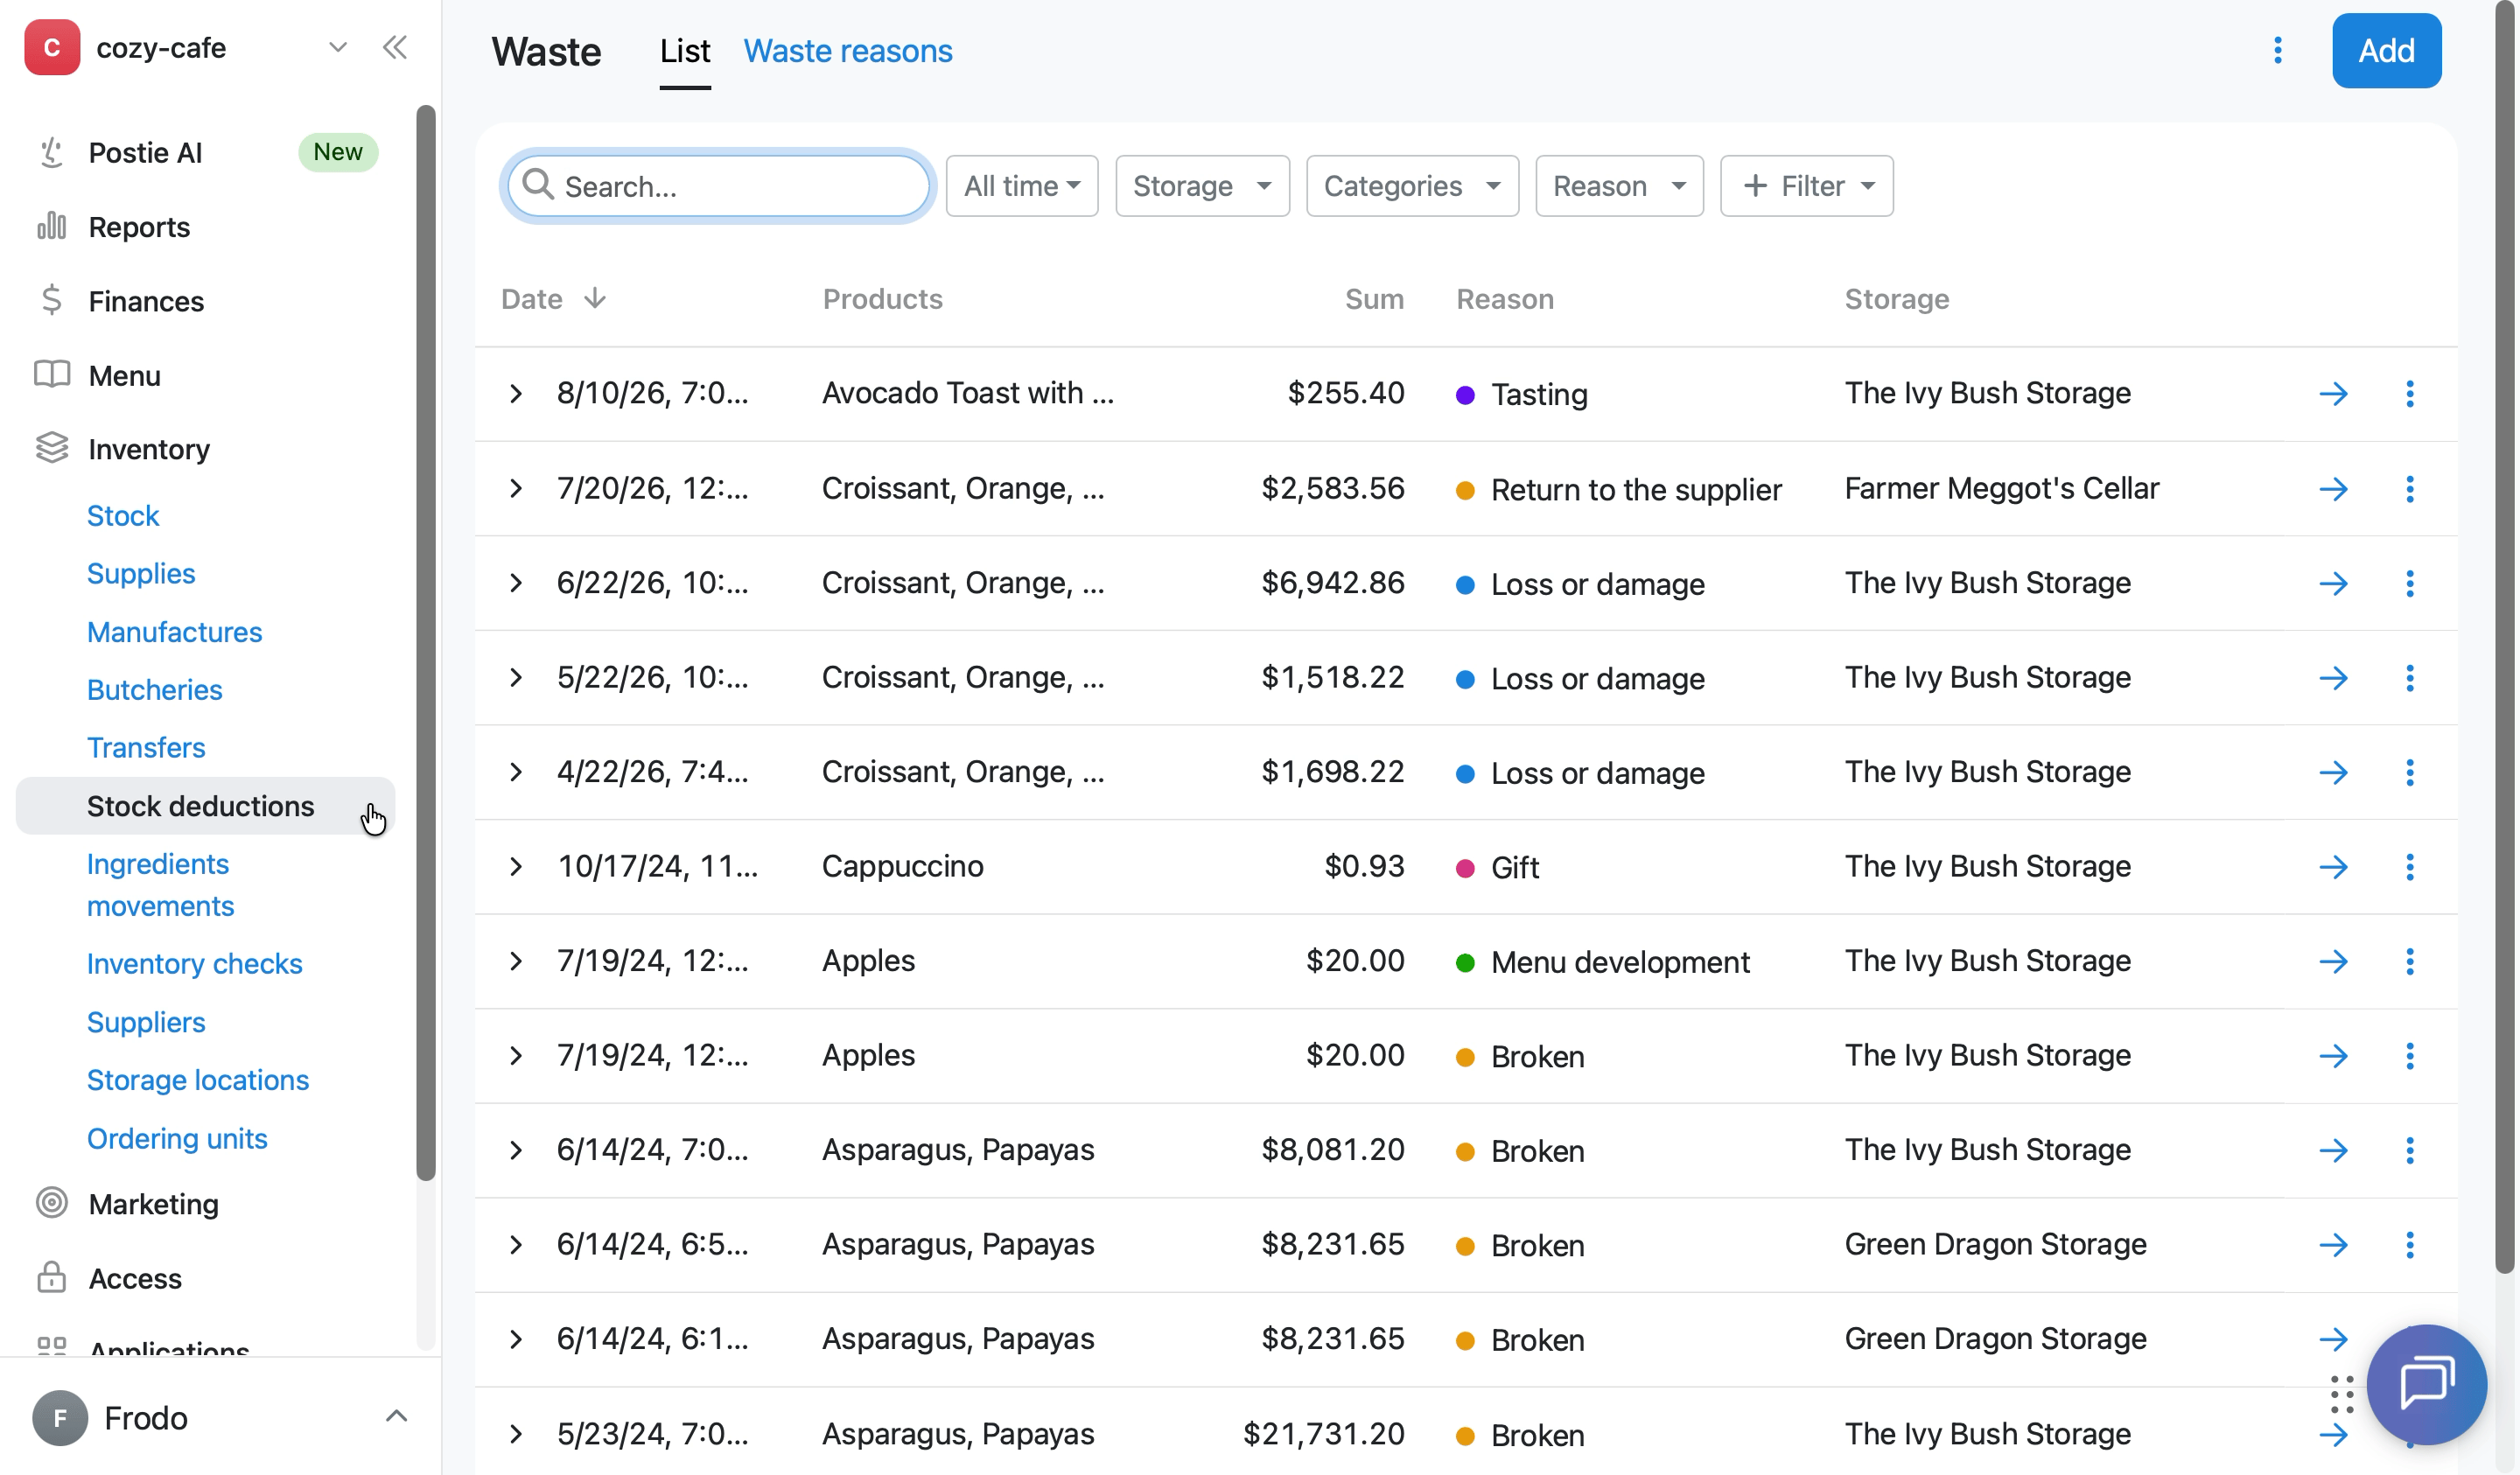Open the Storage filter dropdown
The width and height of the screenshot is (2520, 1475).
point(1202,185)
